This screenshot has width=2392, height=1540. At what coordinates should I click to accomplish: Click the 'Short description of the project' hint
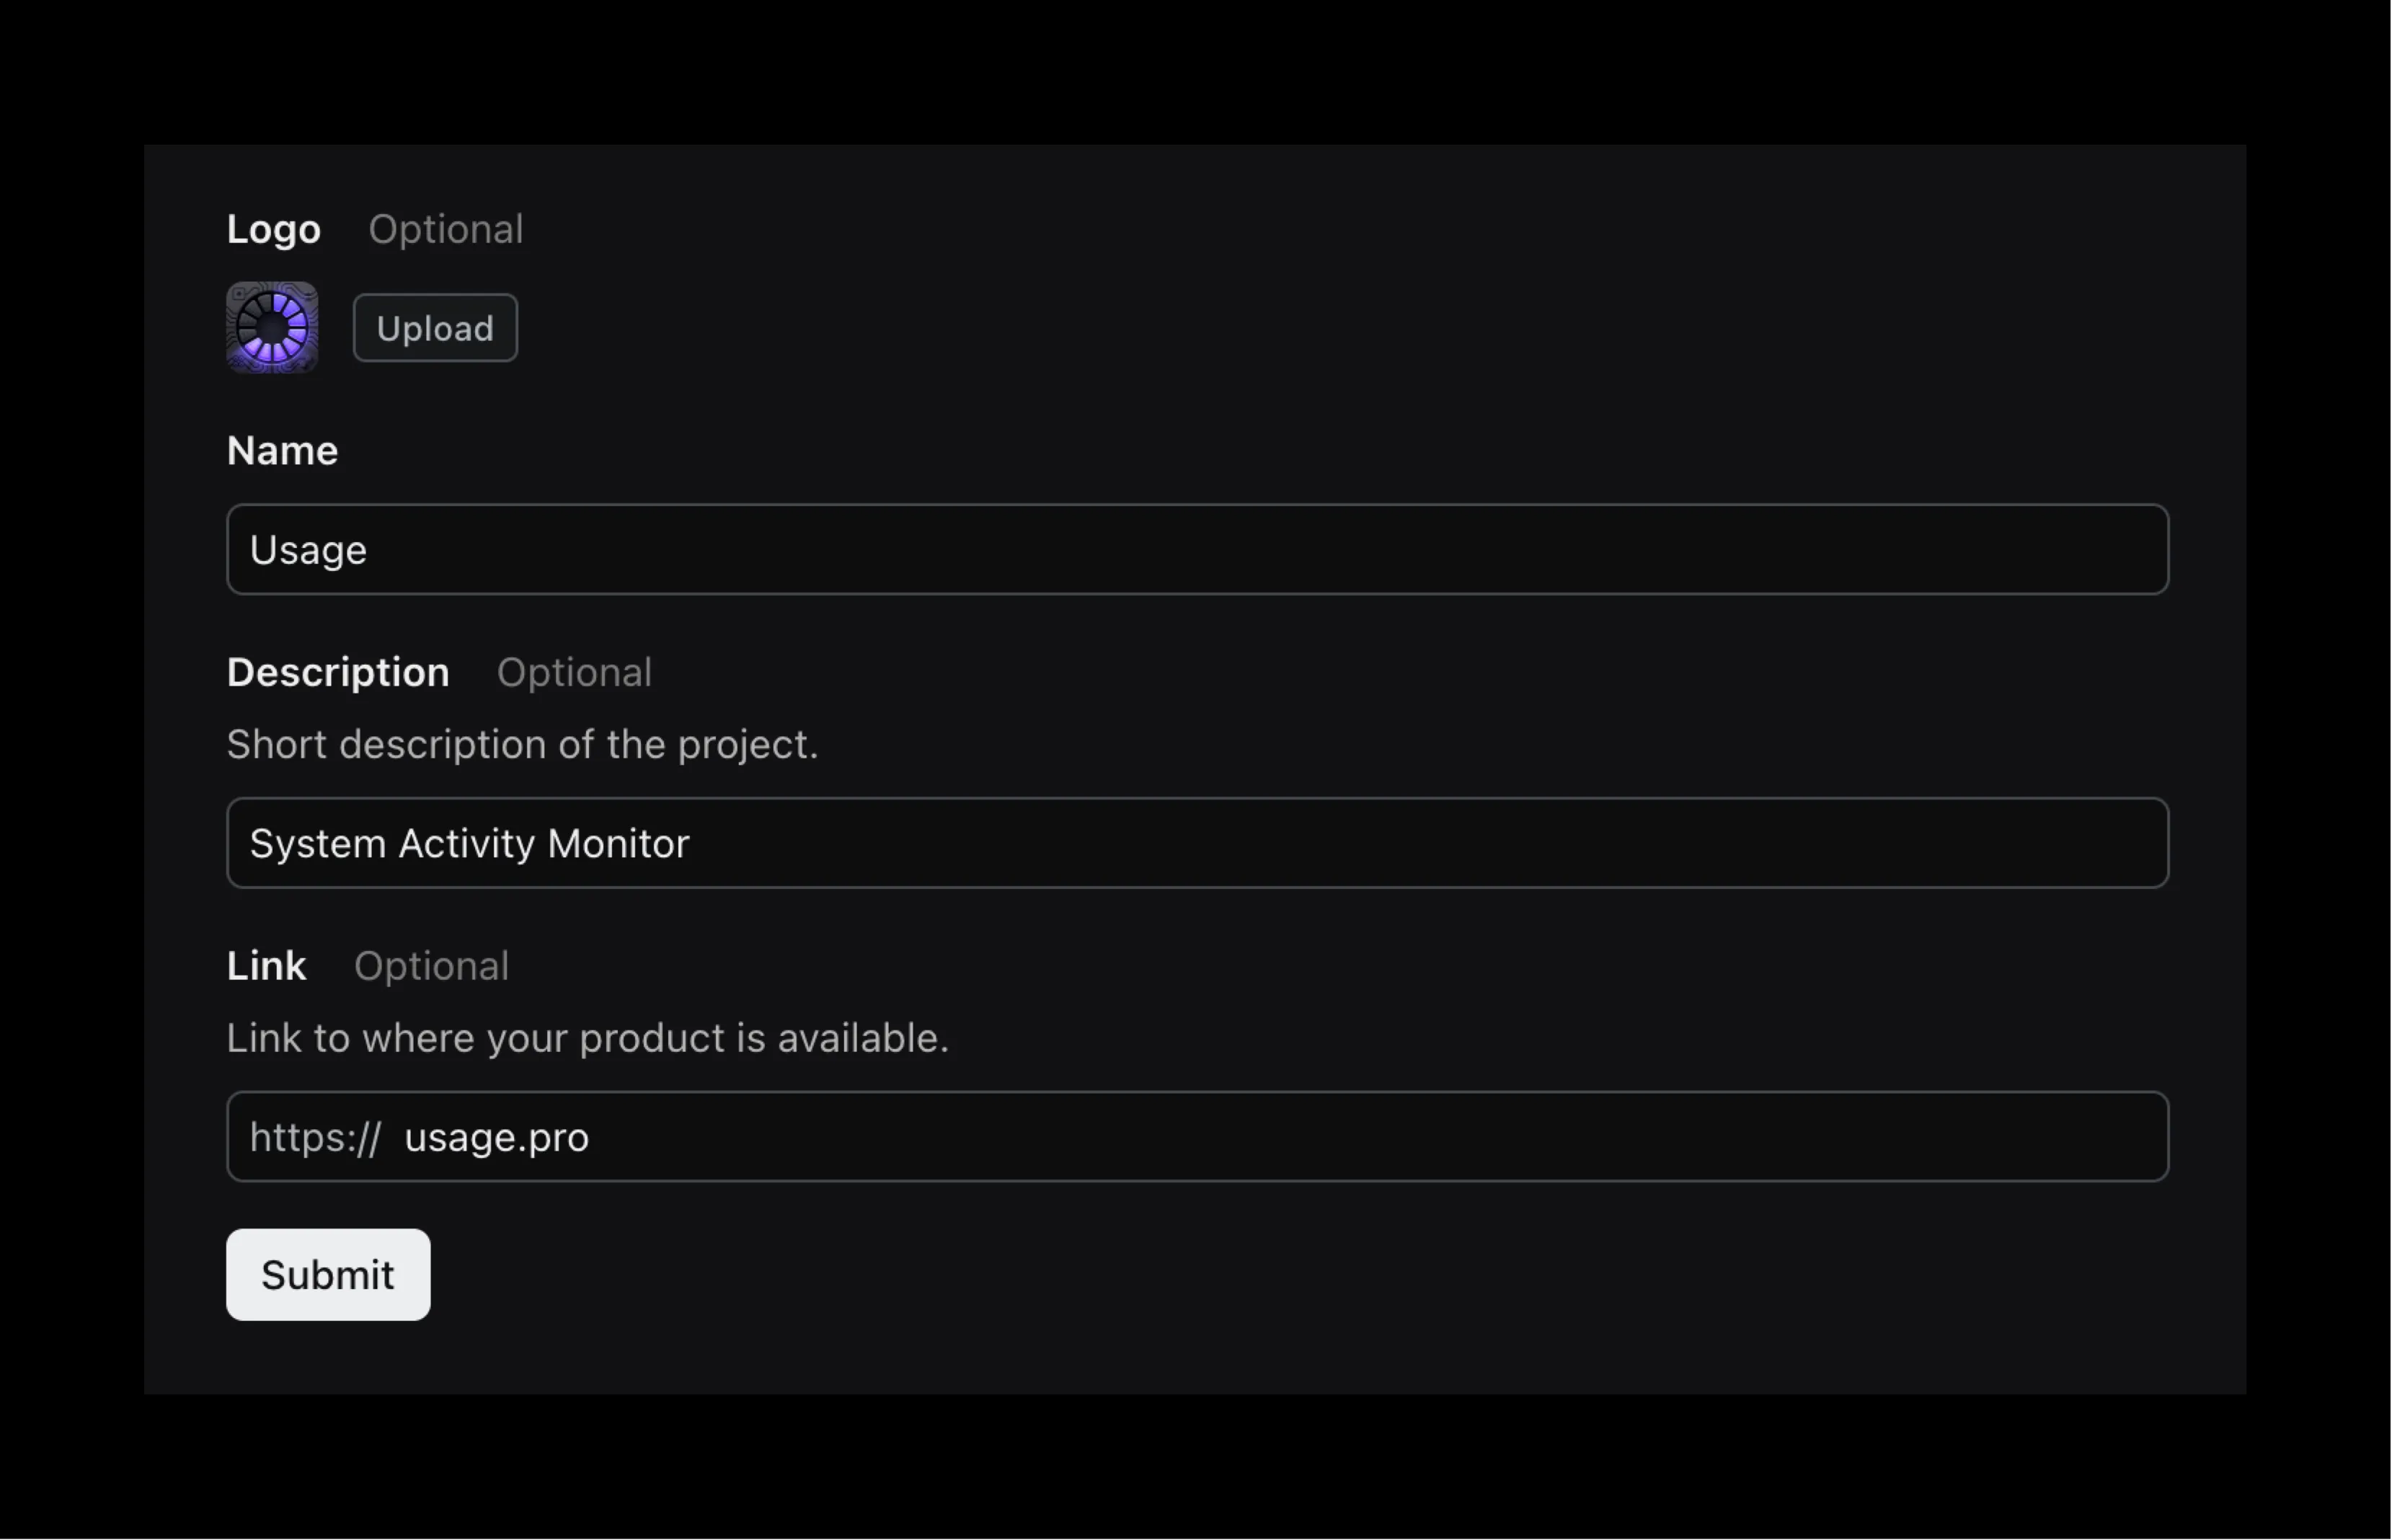click(x=522, y=745)
